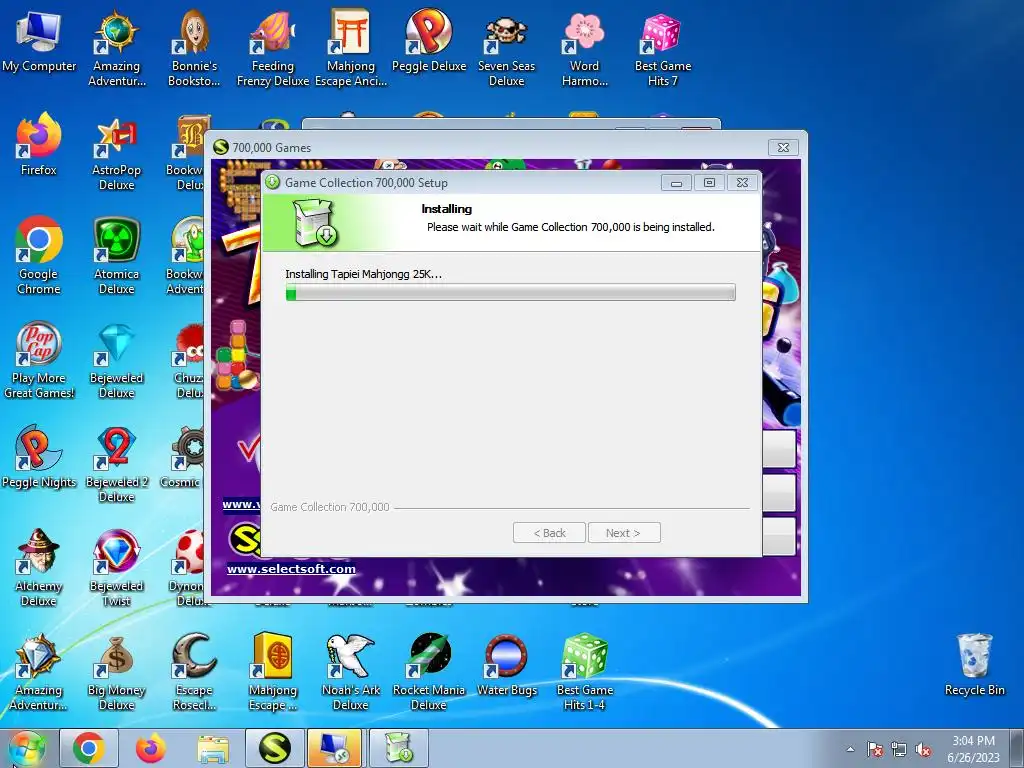Open Firefox desktop shortcut
This screenshot has width=1024, height=768.
tap(39, 145)
